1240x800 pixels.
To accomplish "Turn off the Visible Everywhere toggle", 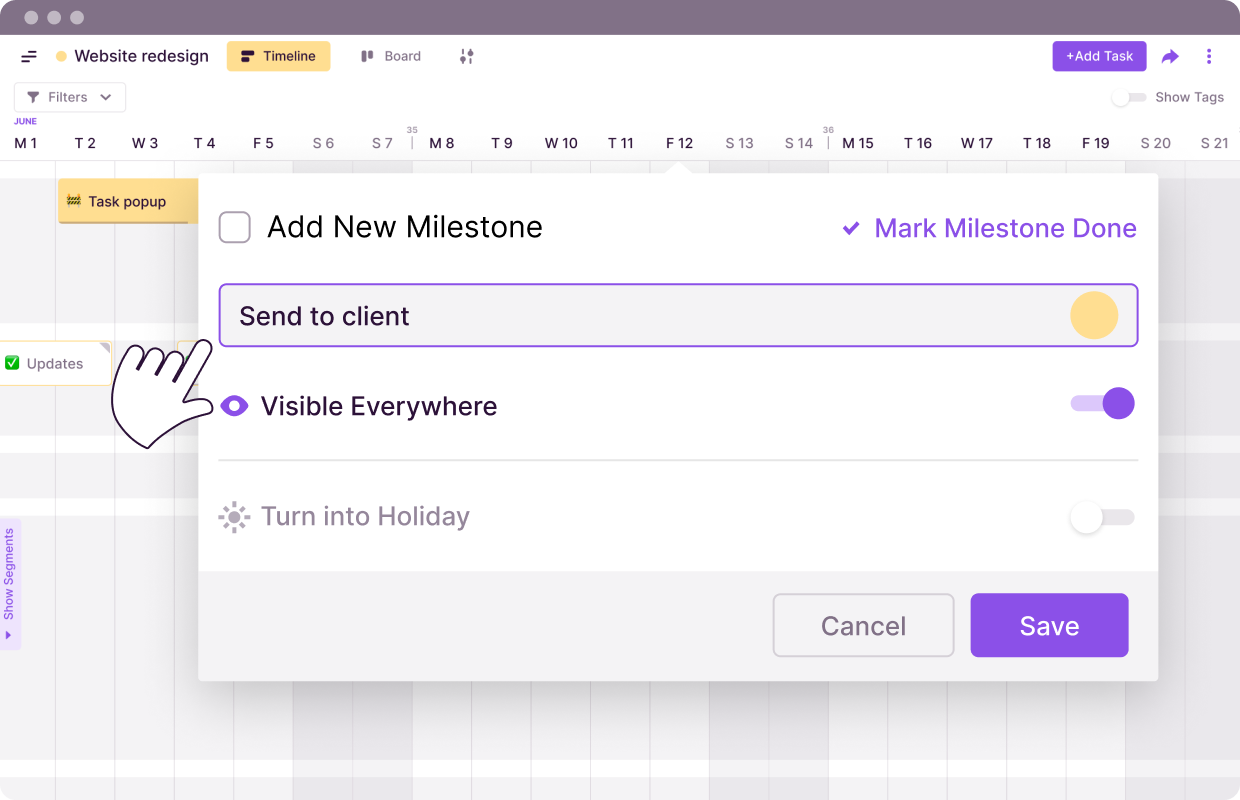I will point(1103,404).
